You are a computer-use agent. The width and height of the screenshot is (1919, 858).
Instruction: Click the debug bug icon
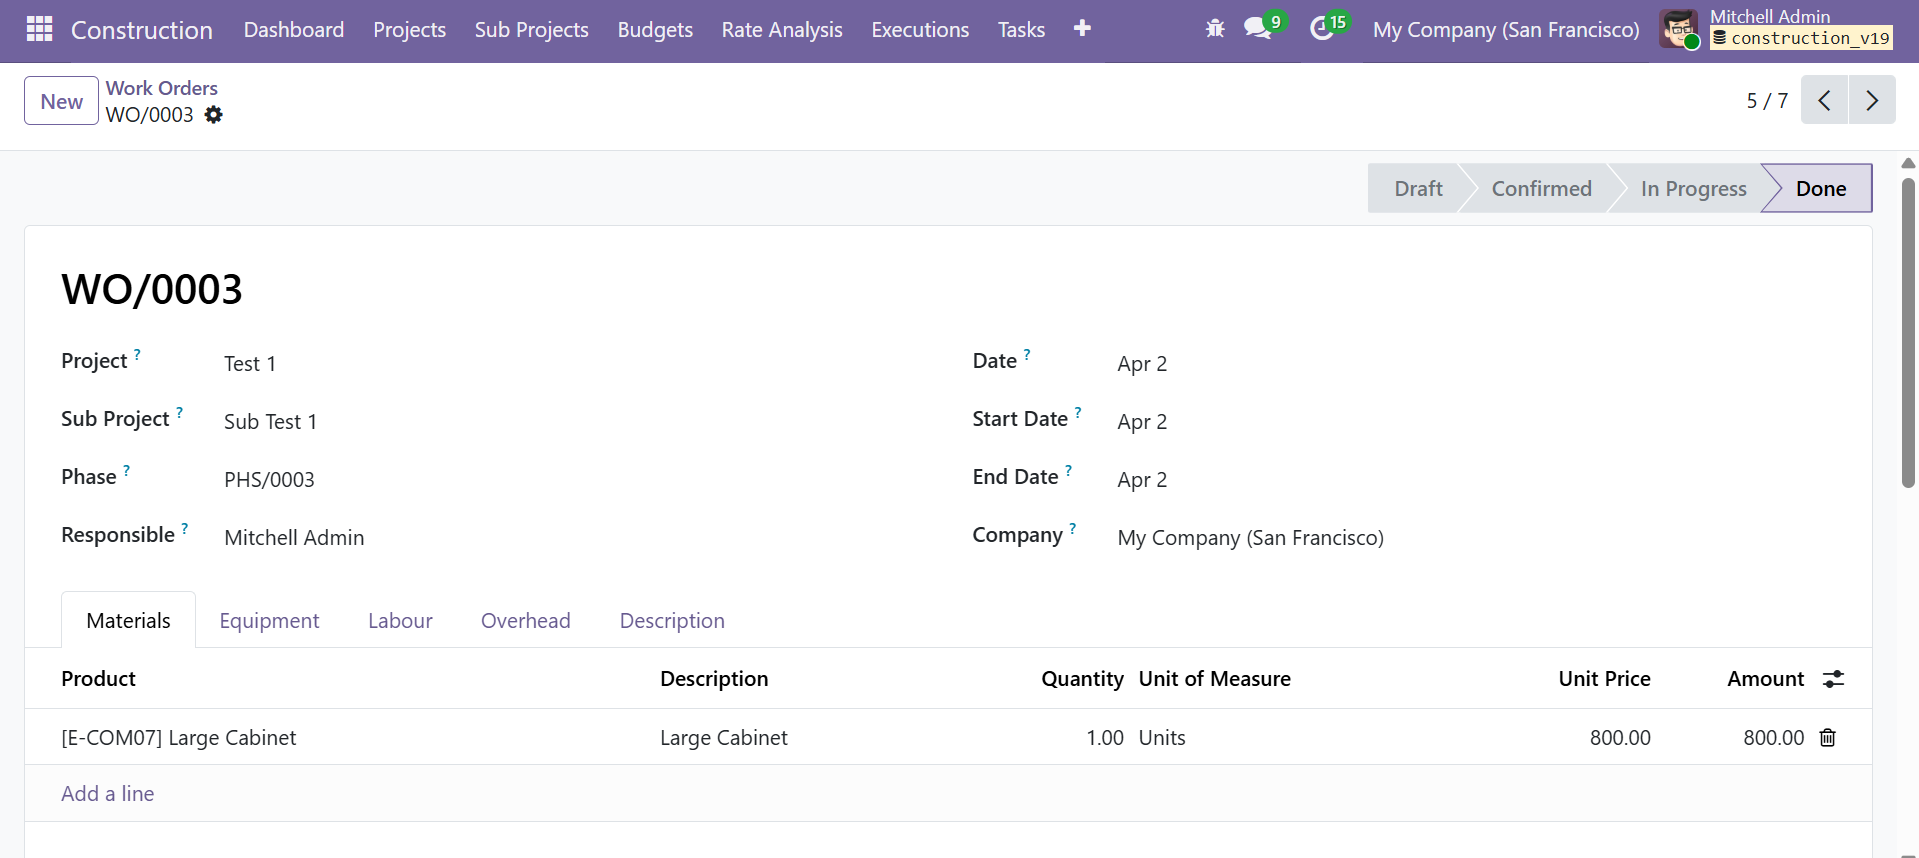tap(1215, 29)
